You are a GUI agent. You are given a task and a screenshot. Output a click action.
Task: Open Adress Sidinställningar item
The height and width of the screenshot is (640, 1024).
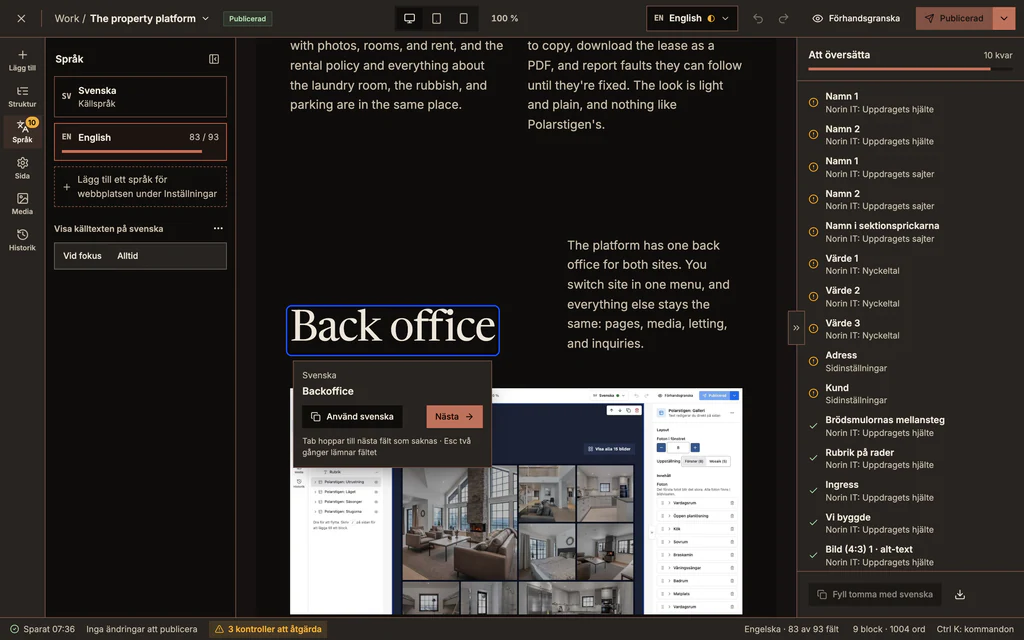click(910, 361)
